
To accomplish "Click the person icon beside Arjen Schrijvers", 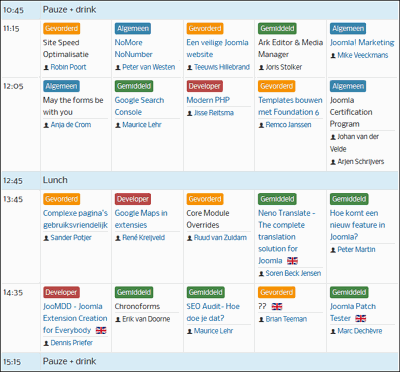I will (333, 162).
